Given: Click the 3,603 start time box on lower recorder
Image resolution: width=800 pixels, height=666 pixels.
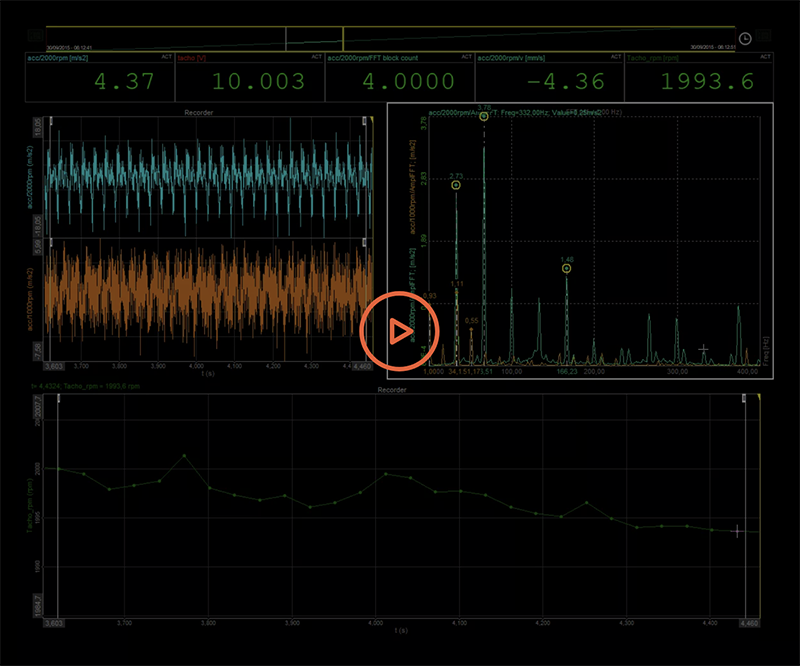Looking at the screenshot, I should pos(57,622).
